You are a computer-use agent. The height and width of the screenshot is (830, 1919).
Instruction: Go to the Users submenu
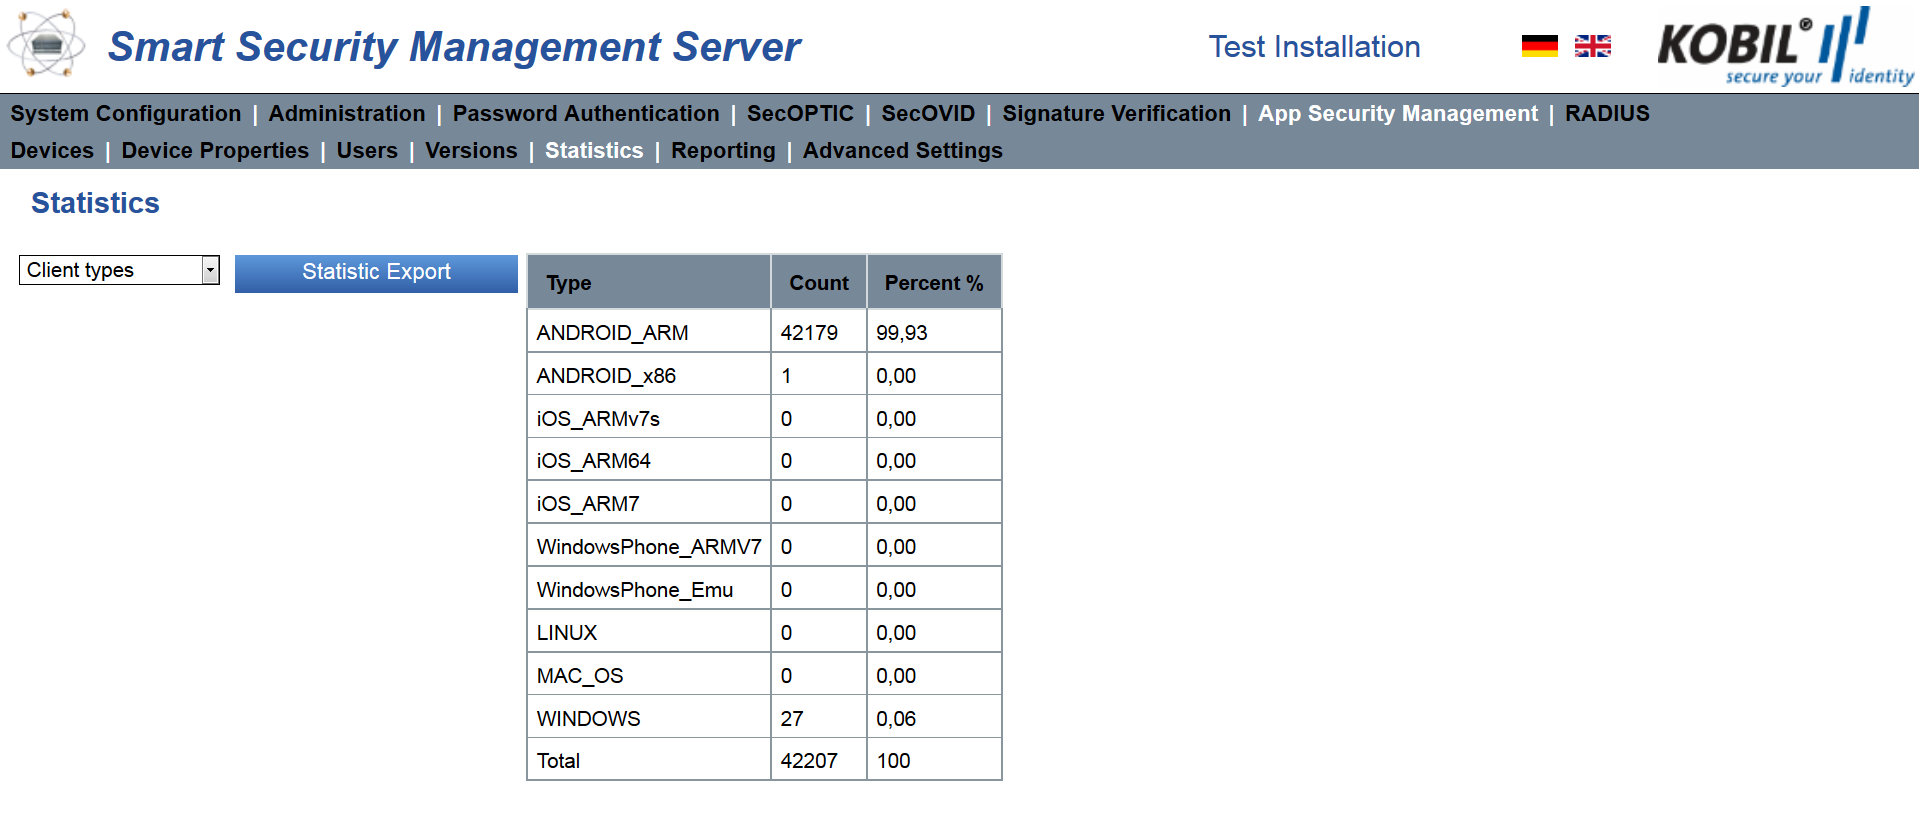[x=367, y=151]
